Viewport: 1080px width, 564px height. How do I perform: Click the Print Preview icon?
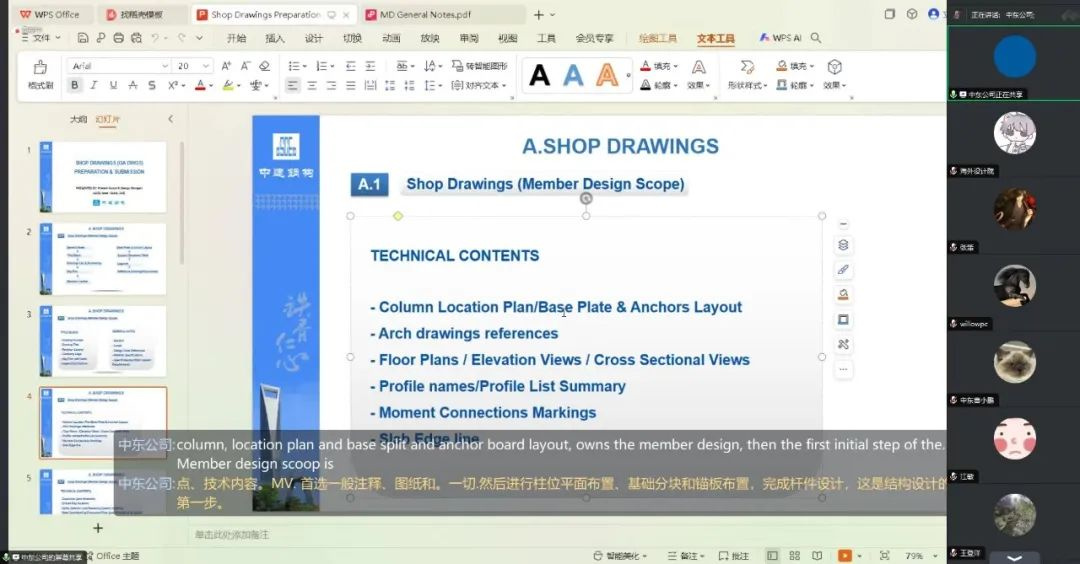tap(136, 38)
